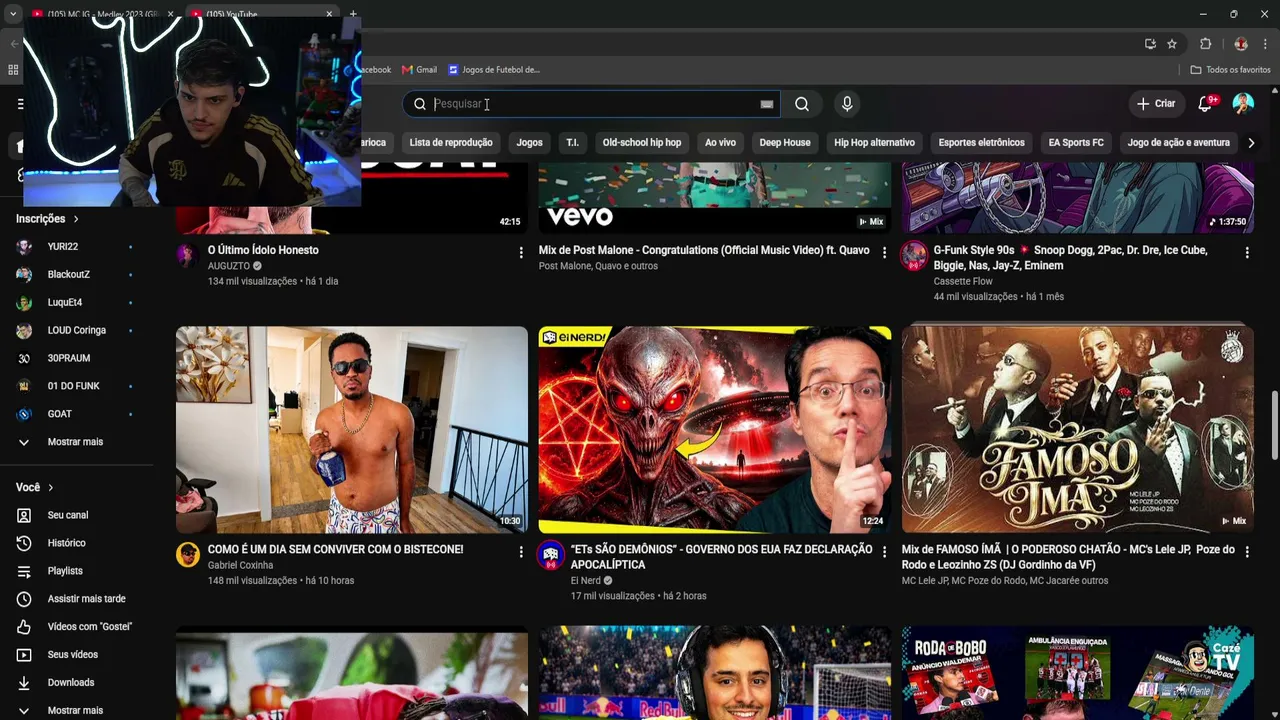Click the search magnifier button

pos(802,104)
